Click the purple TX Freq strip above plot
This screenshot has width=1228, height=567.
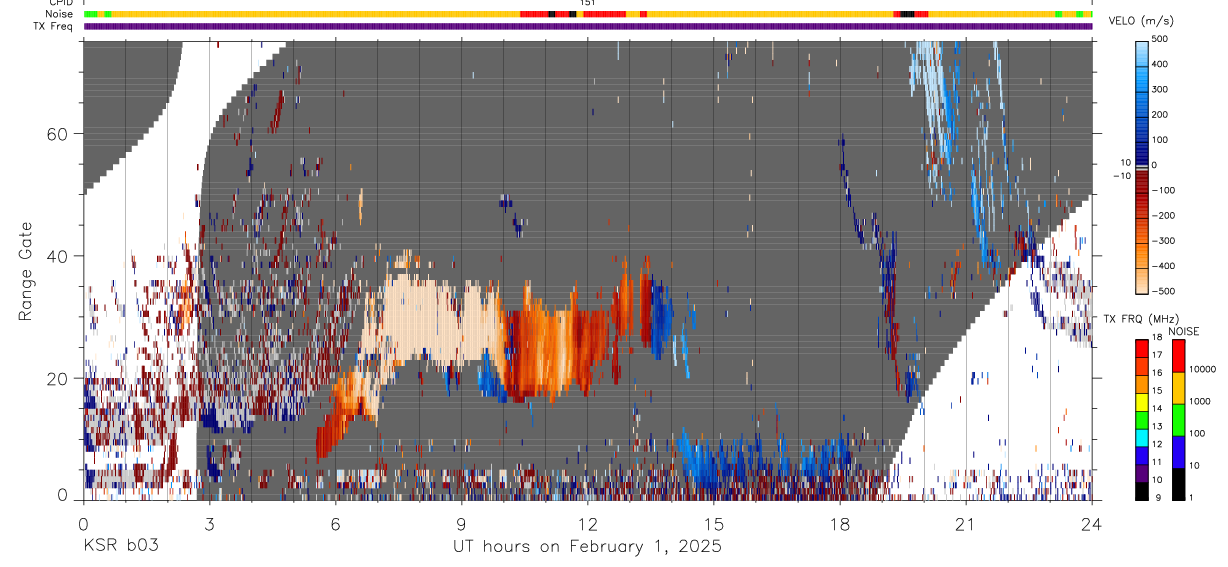[588, 26]
